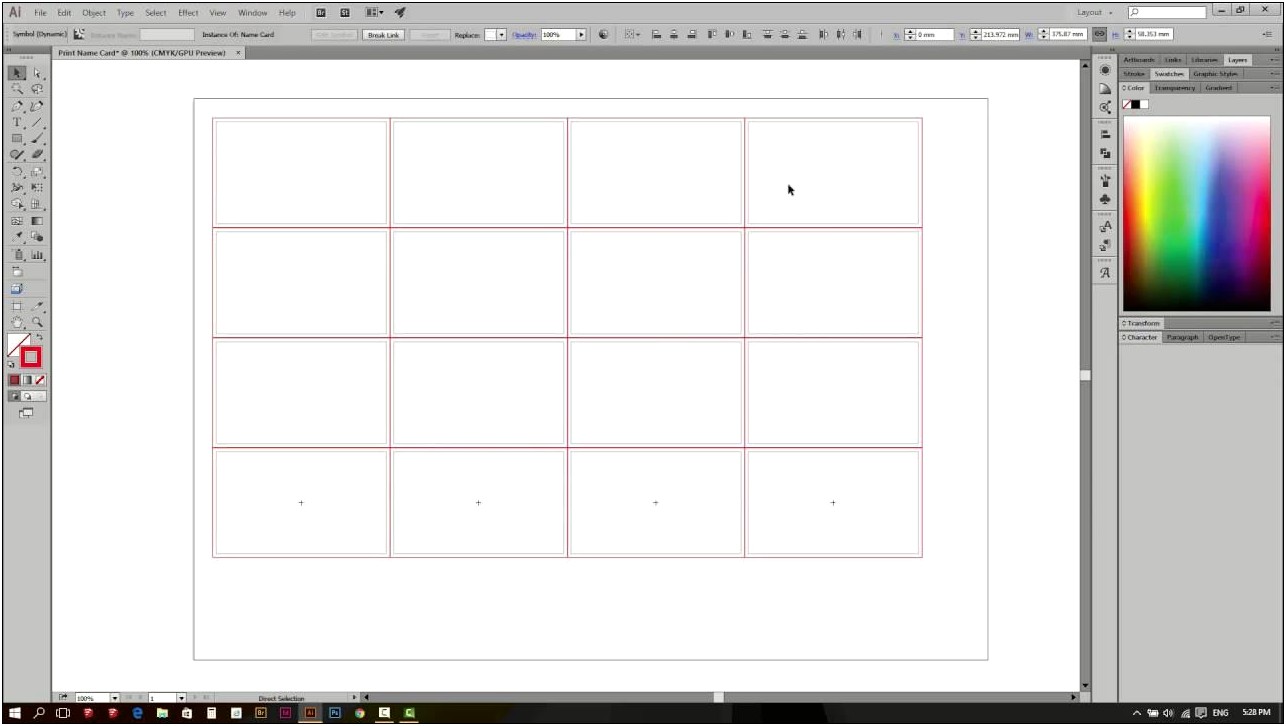Expand the Transform panel
Image resolution: width=1286 pixels, height=726 pixels.
1141,323
